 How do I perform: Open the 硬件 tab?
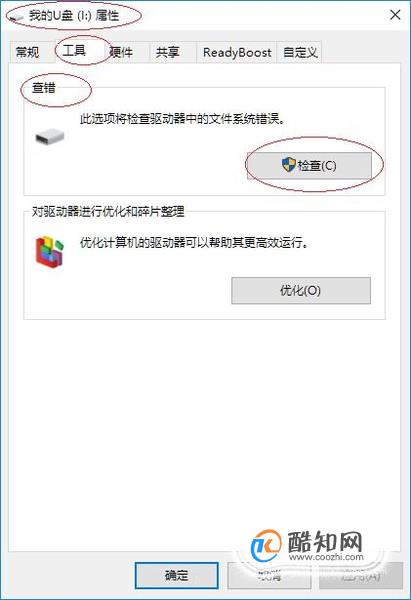(122, 52)
